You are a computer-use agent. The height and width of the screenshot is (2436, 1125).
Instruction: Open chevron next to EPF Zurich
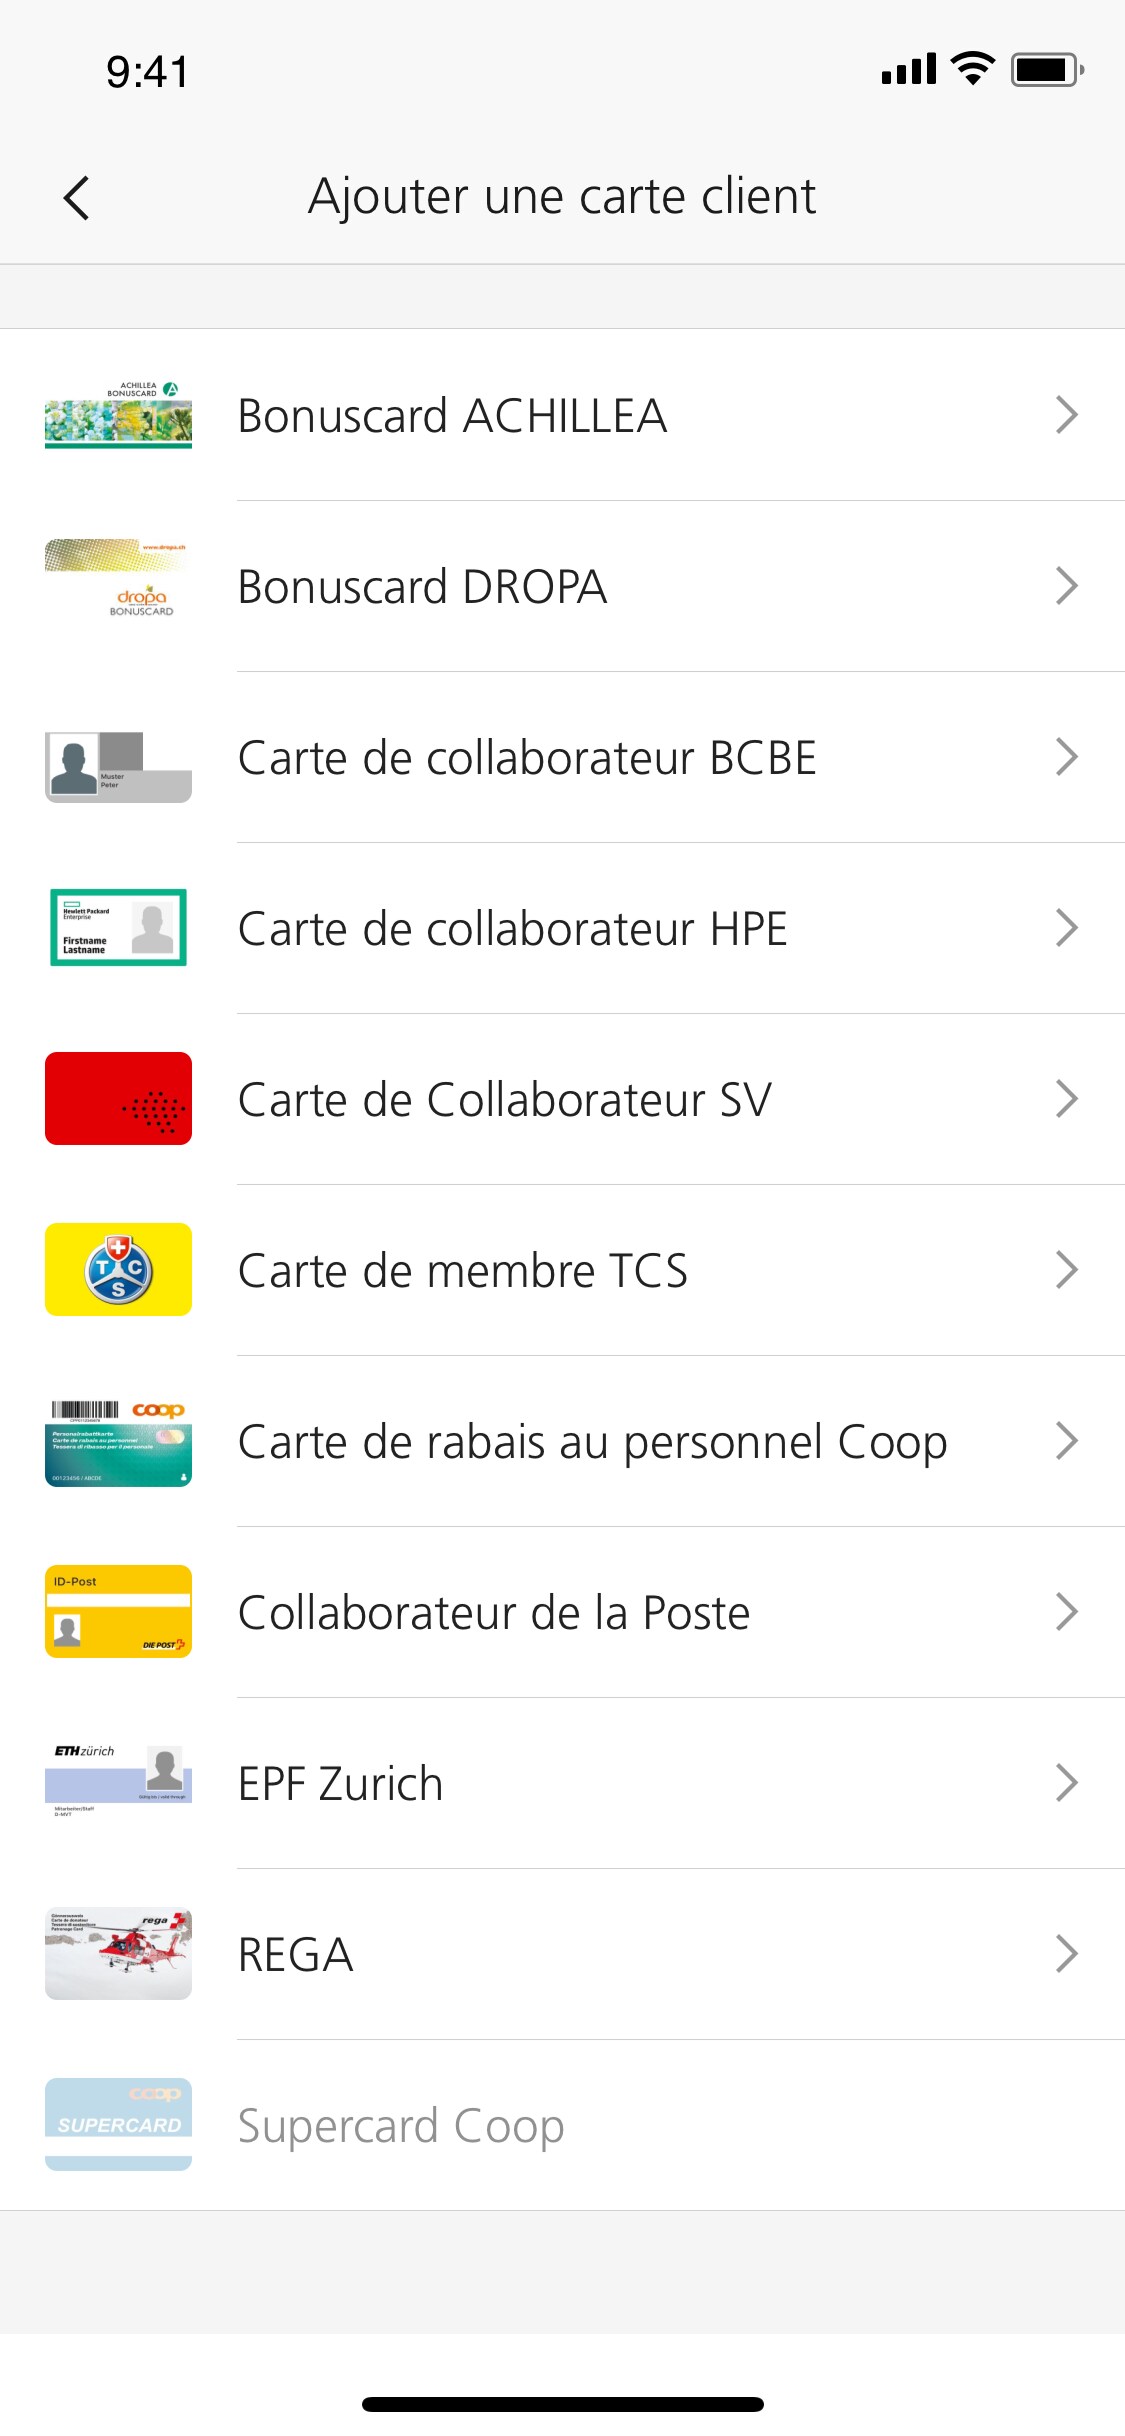(x=1066, y=1783)
